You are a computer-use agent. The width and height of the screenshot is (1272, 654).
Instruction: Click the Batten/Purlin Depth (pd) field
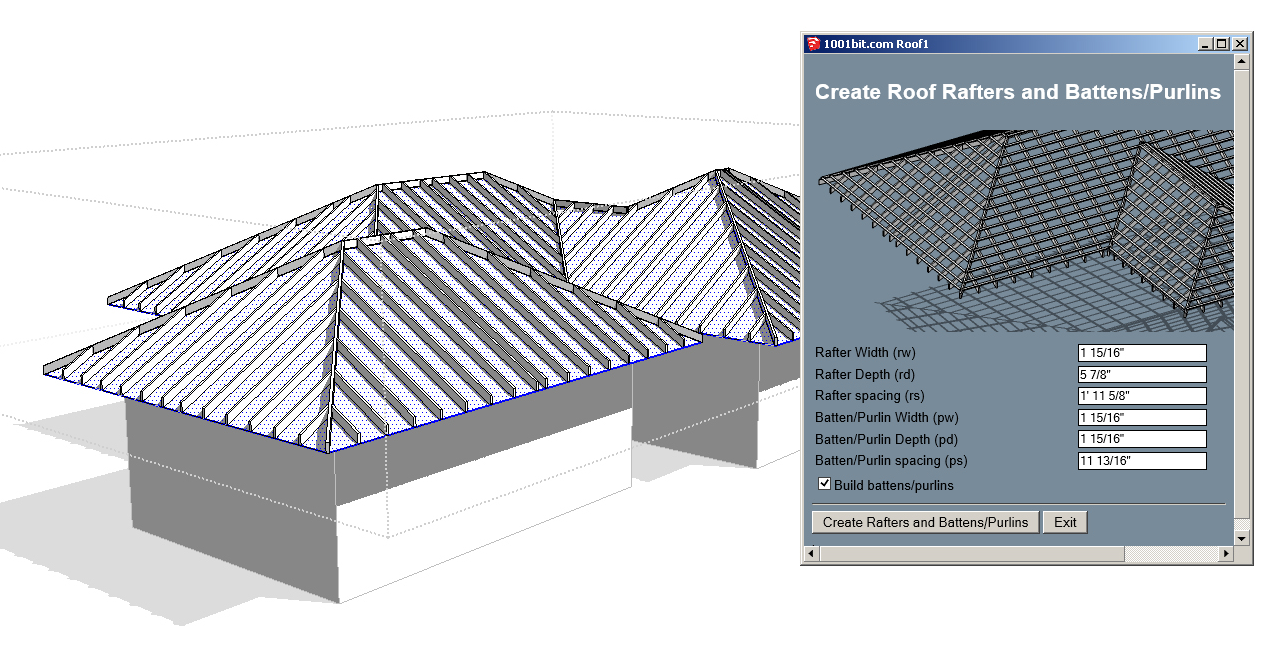tap(1141, 439)
